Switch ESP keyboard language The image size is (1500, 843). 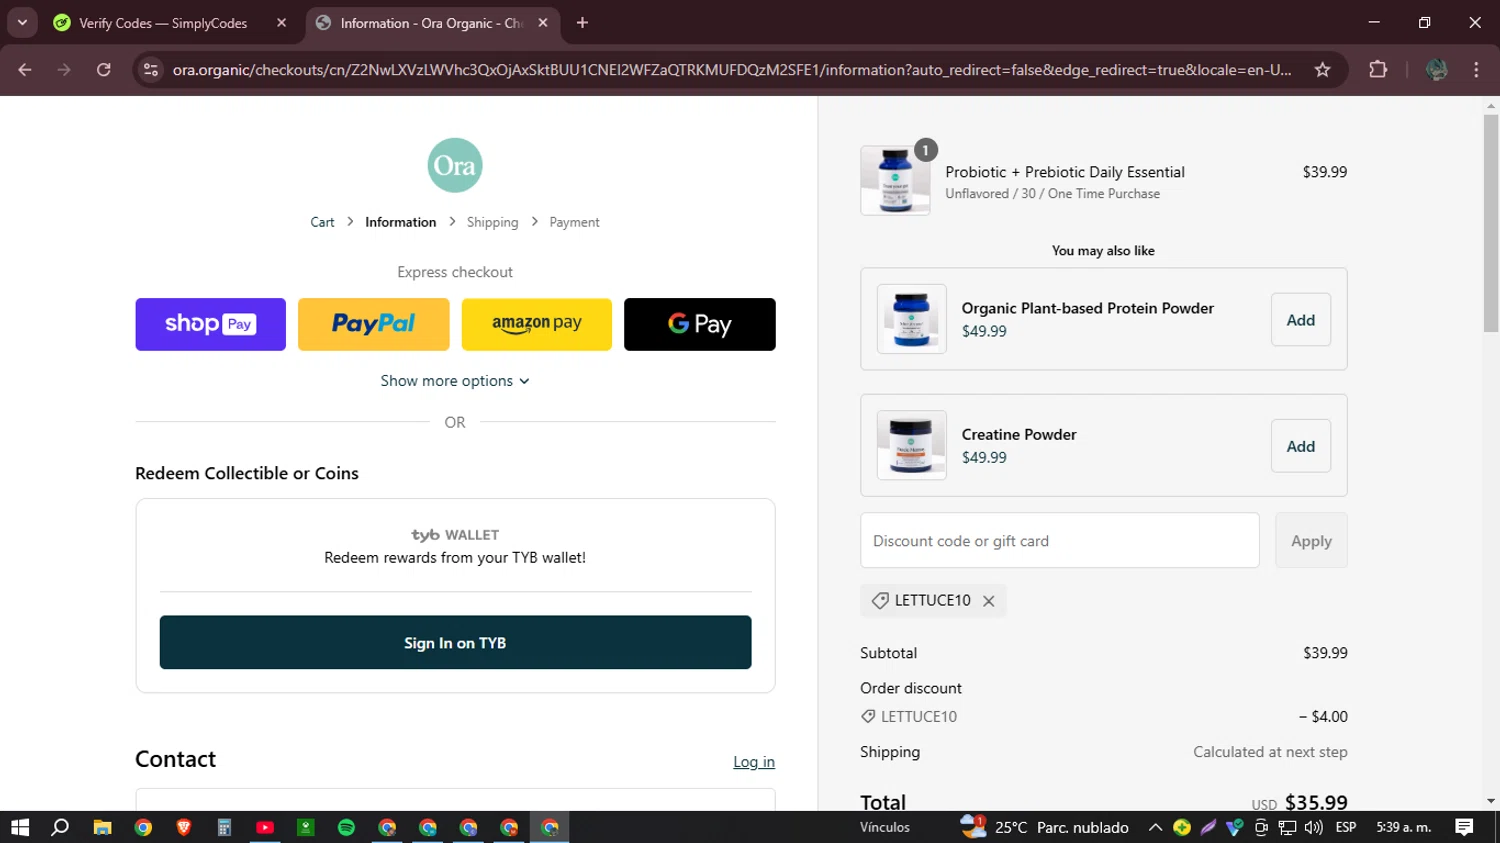click(x=1346, y=827)
